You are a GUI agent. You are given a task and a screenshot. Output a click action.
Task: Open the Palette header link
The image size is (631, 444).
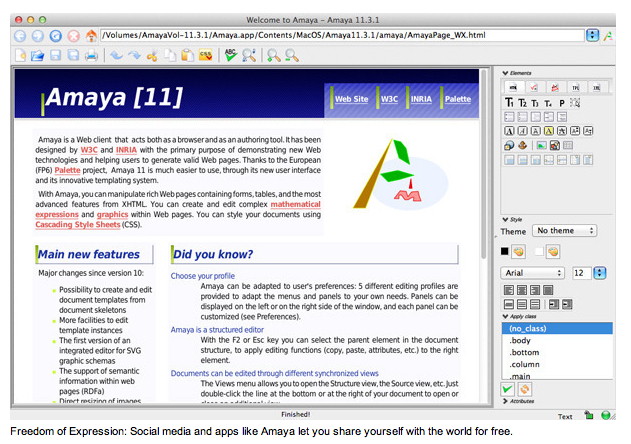pyautogui.click(x=458, y=99)
